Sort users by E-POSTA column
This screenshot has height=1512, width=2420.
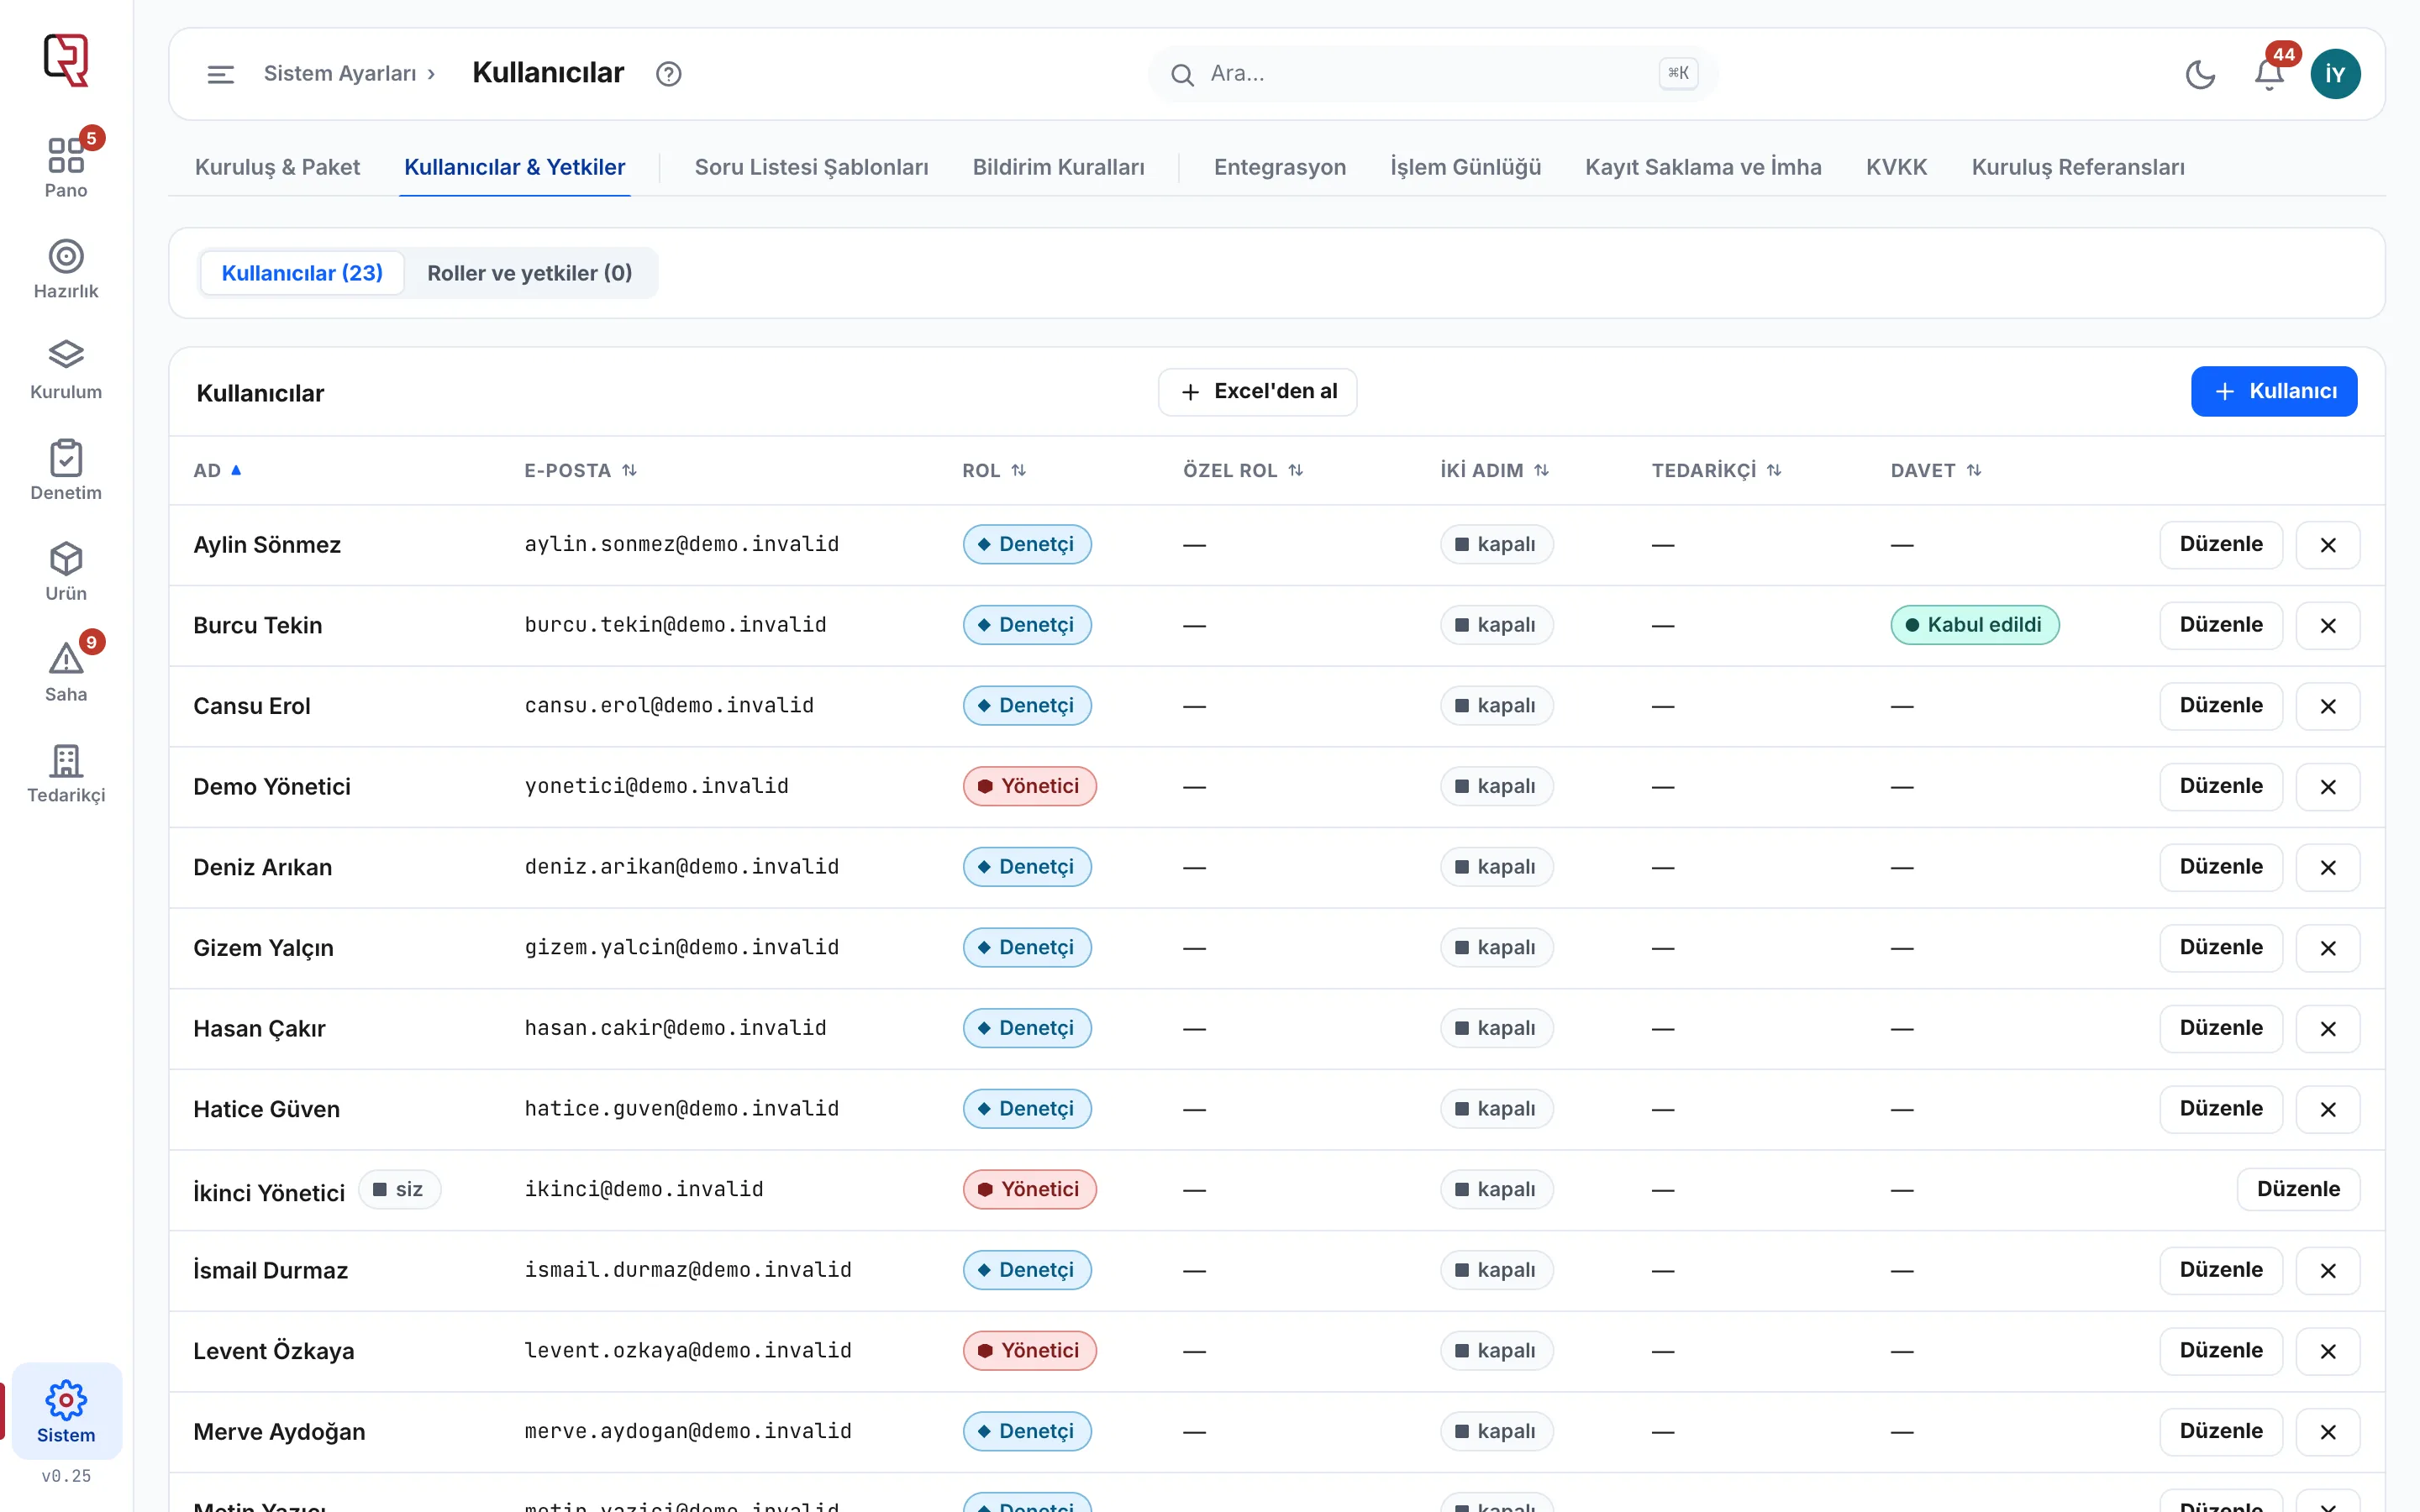pyautogui.click(x=581, y=470)
